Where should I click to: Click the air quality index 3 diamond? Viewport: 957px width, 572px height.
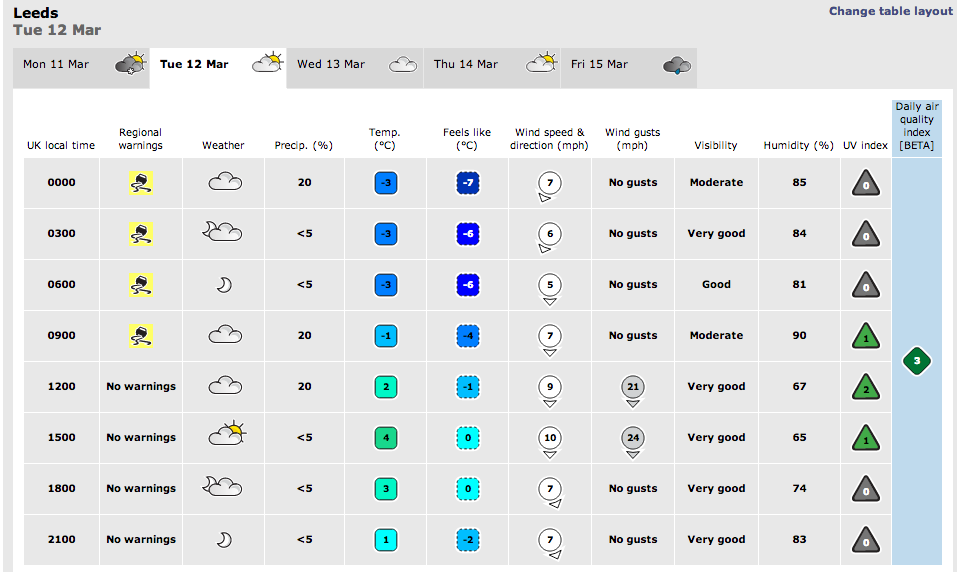(x=917, y=361)
